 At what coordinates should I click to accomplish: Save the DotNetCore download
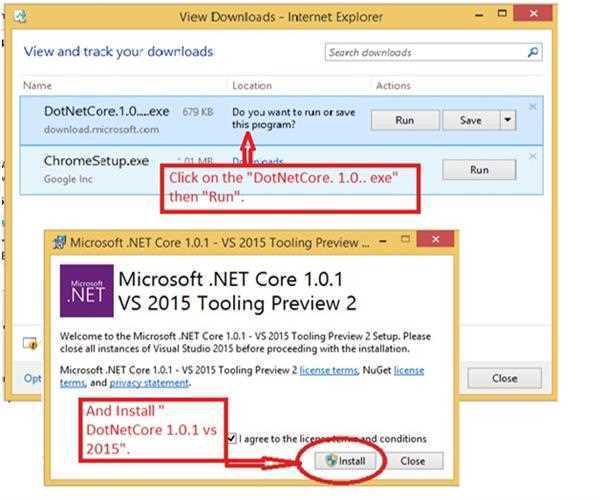[470, 120]
